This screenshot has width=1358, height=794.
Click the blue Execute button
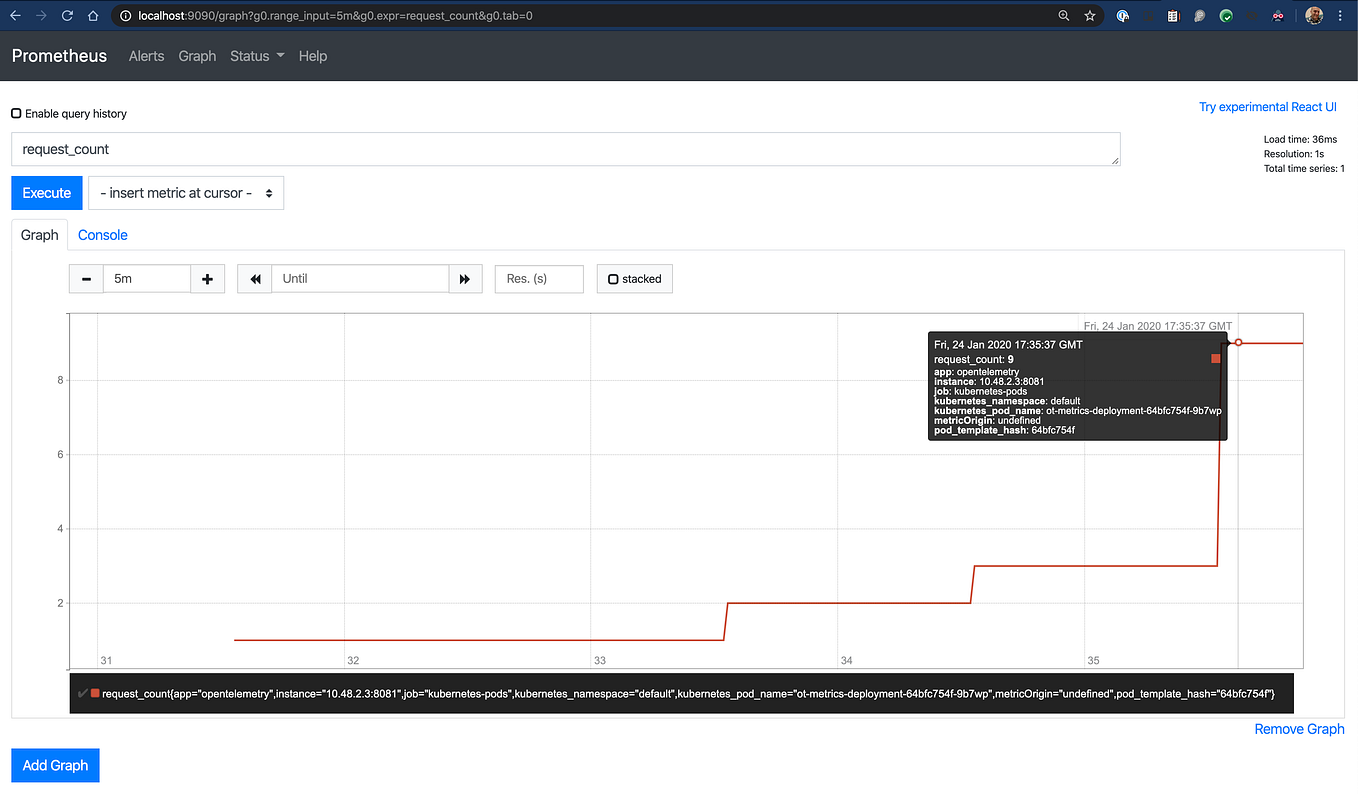click(x=46, y=192)
